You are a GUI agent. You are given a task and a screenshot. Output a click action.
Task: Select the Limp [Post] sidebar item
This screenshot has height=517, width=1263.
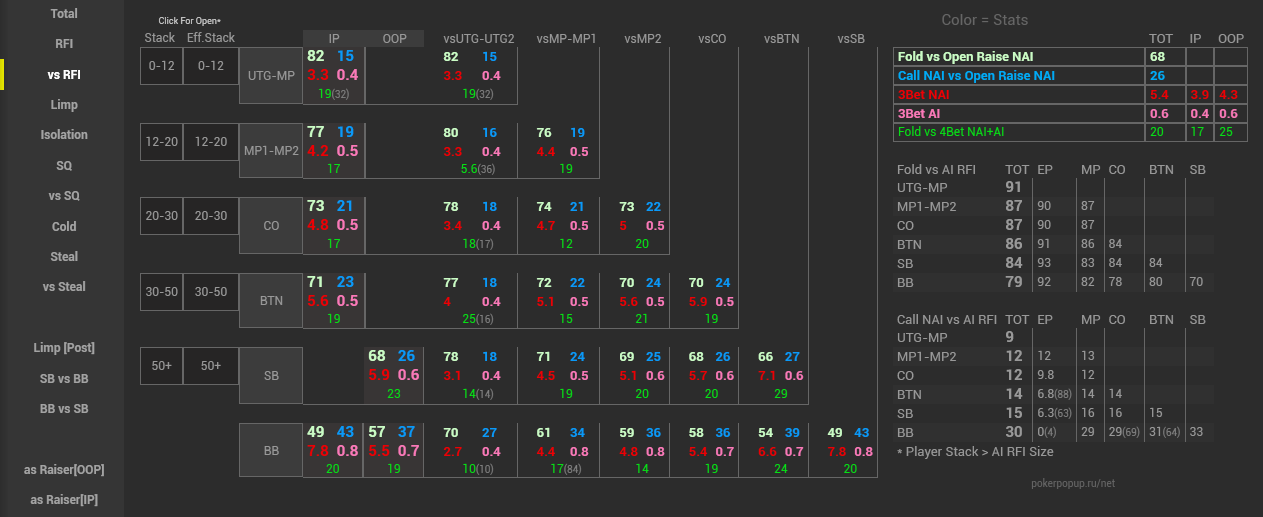(64, 348)
